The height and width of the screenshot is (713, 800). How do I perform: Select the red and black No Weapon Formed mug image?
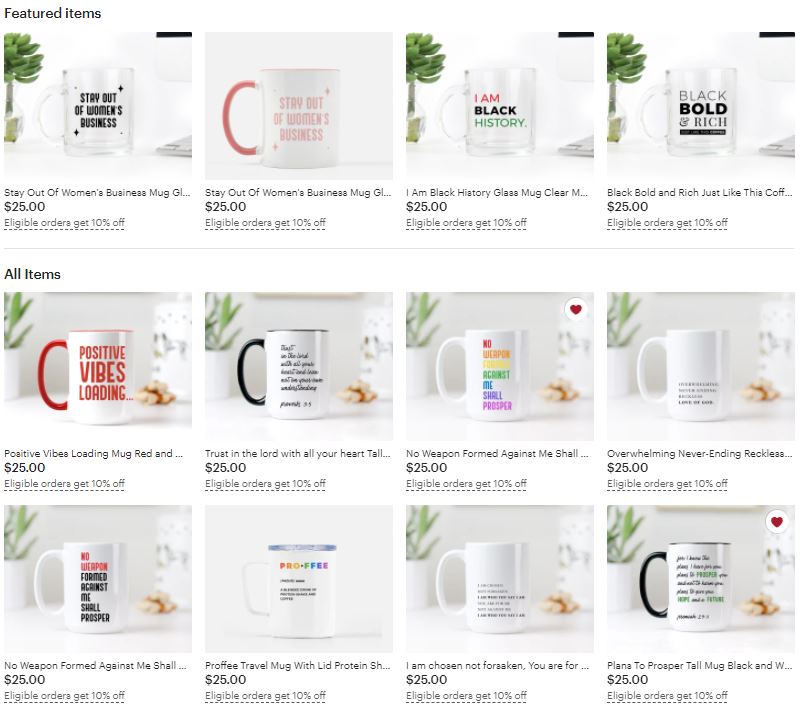coord(98,579)
